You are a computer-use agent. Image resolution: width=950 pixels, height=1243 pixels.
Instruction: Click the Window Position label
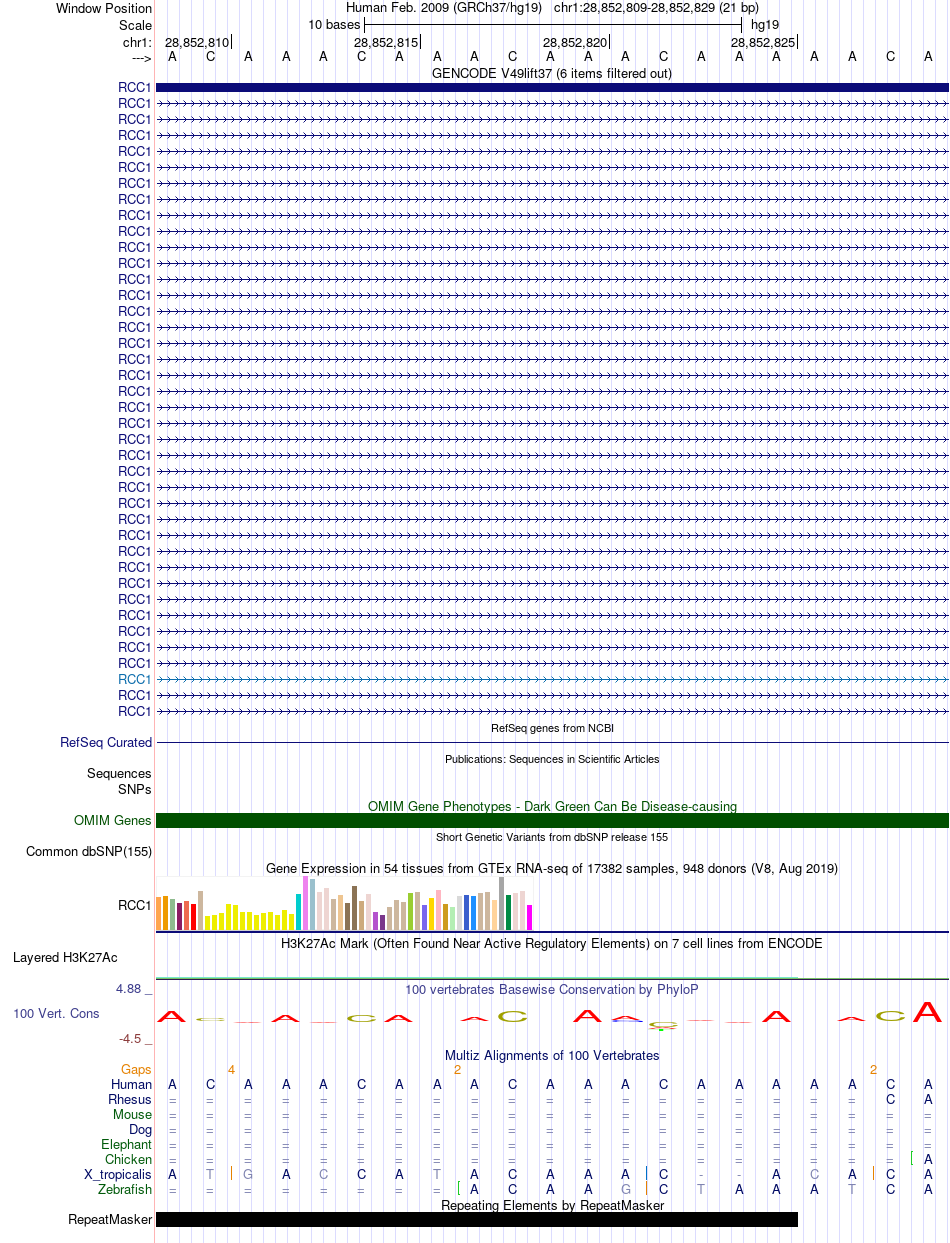[104, 9]
